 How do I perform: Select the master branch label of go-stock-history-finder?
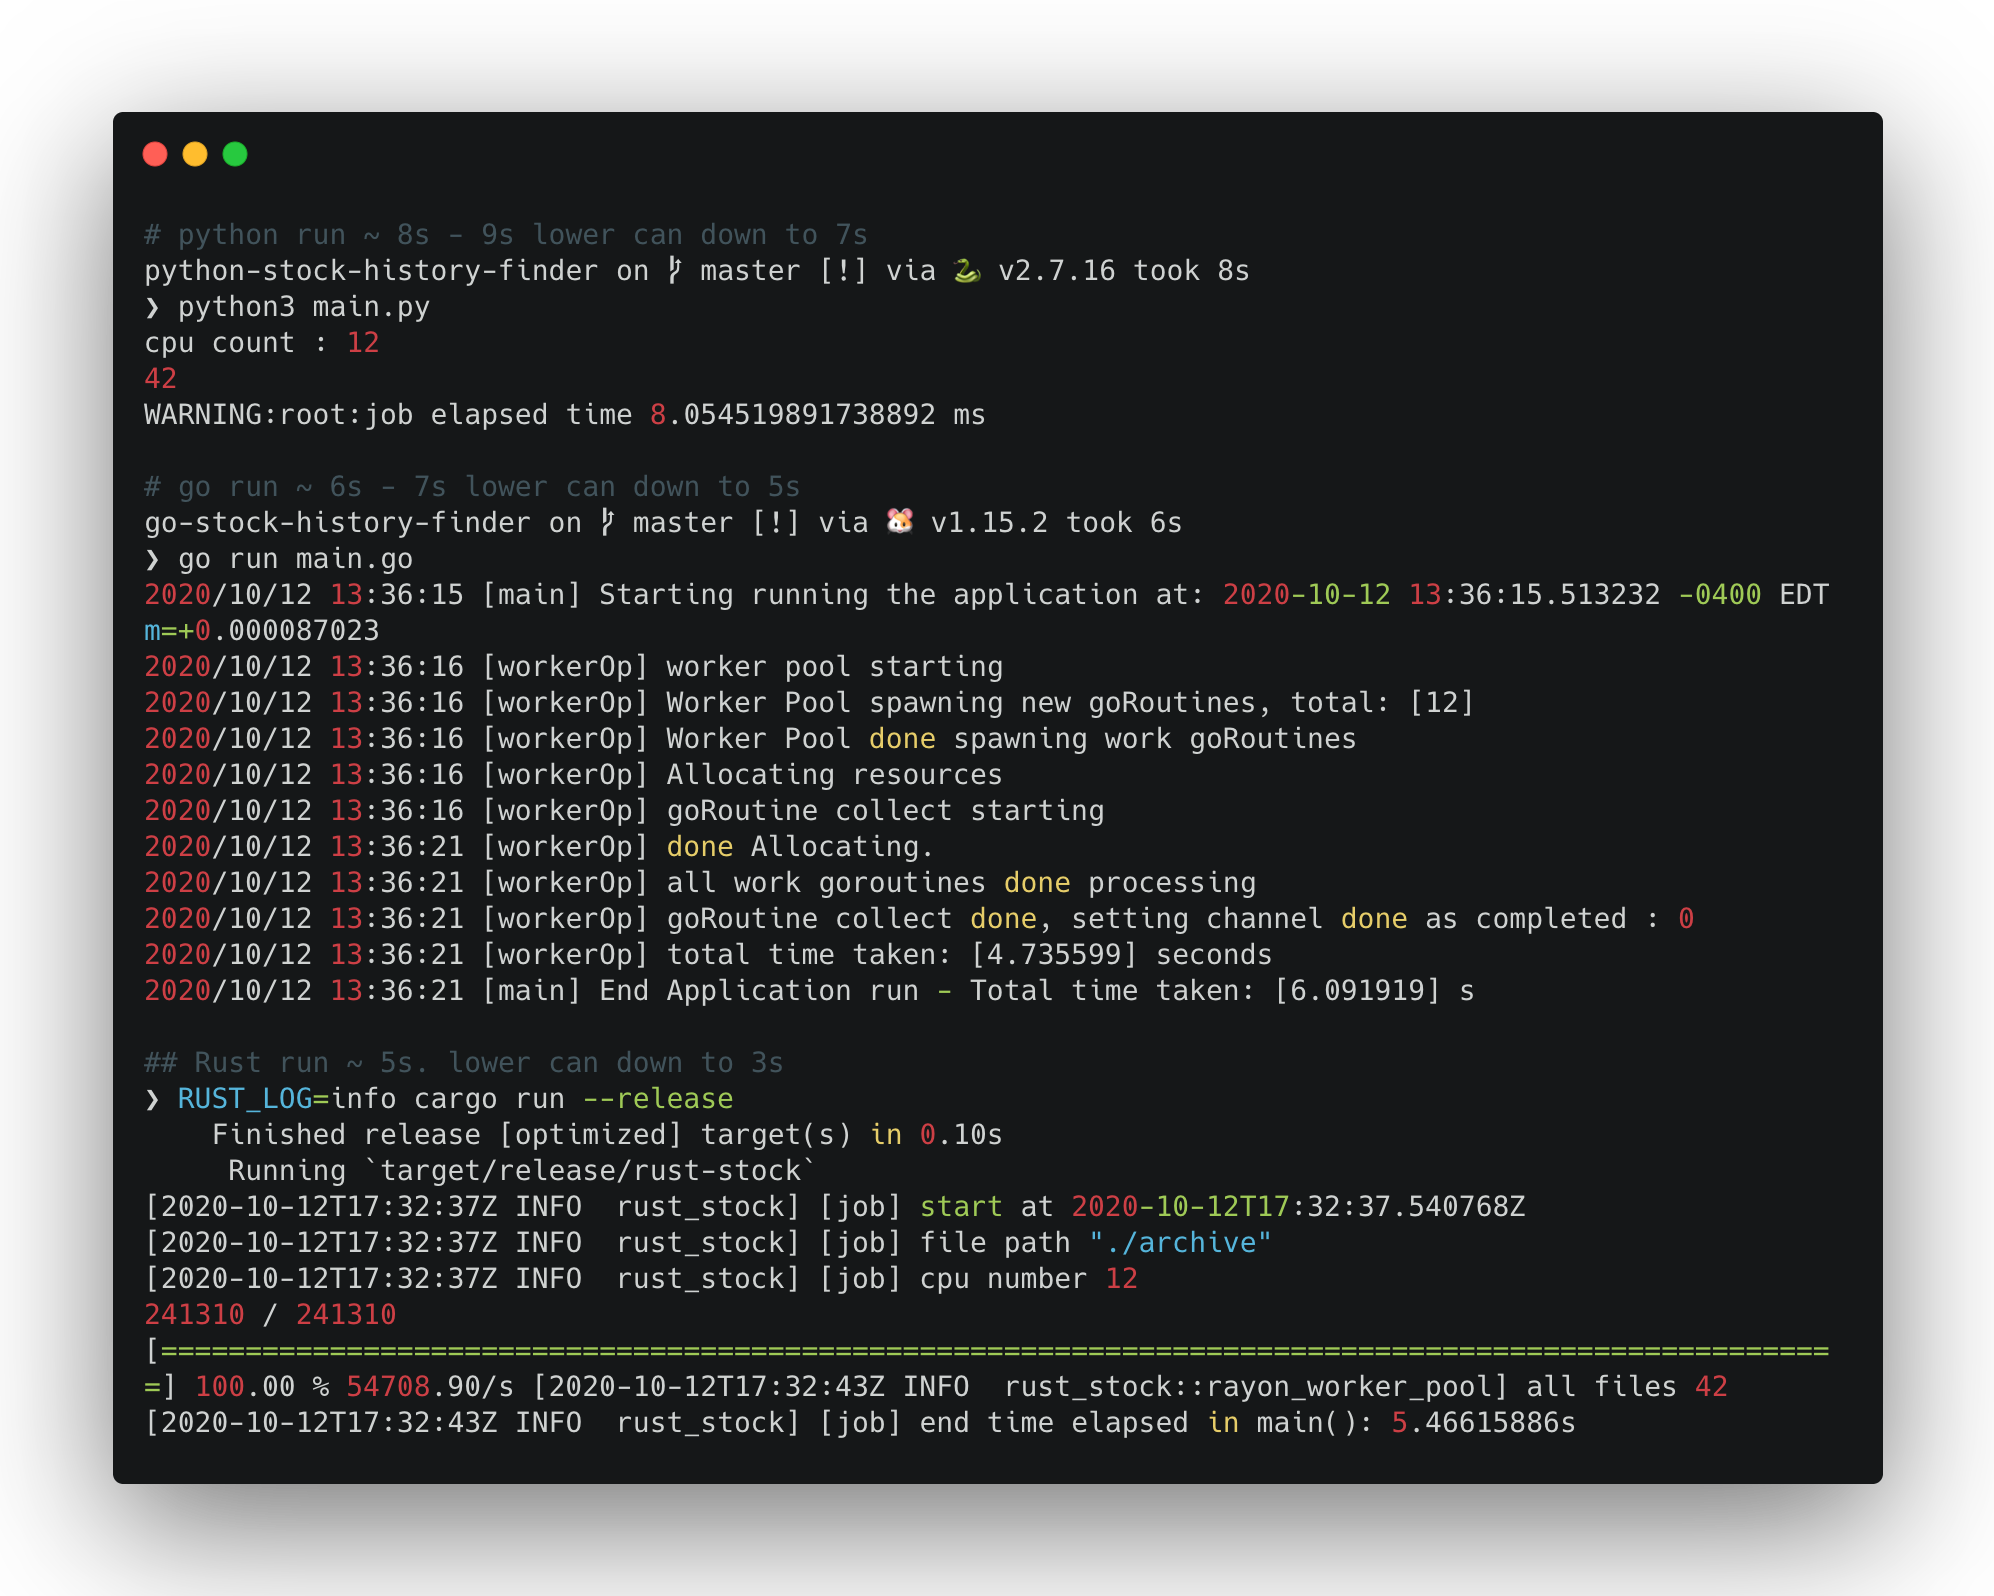[683, 521]
